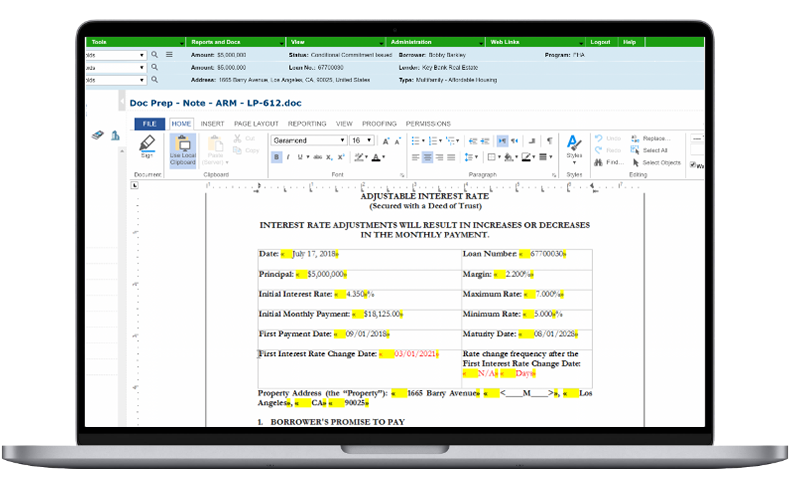Screen dimensions: 790x493
Task: Click the font color button
Action: click(376, 157)
